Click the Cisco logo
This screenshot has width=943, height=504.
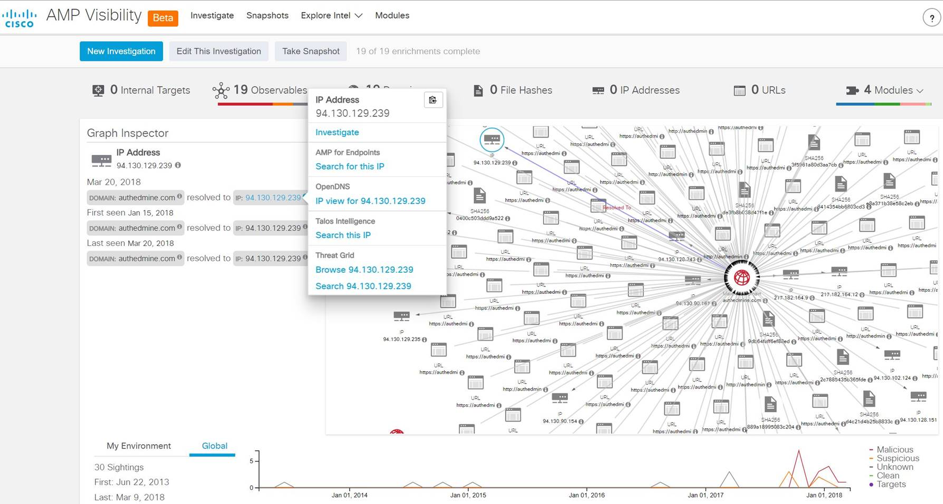pos(19,17)
